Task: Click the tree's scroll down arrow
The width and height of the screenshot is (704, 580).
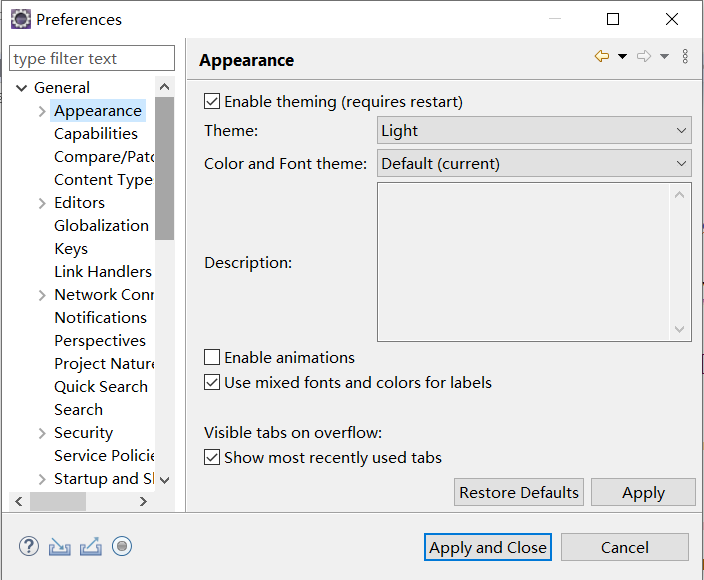Action: coord(164,480)
